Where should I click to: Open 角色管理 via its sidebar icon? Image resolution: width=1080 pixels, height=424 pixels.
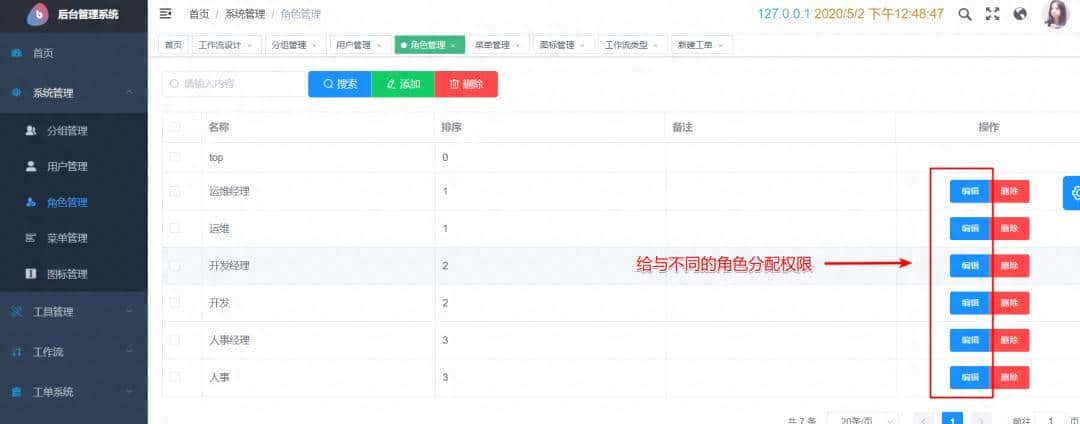30,202
